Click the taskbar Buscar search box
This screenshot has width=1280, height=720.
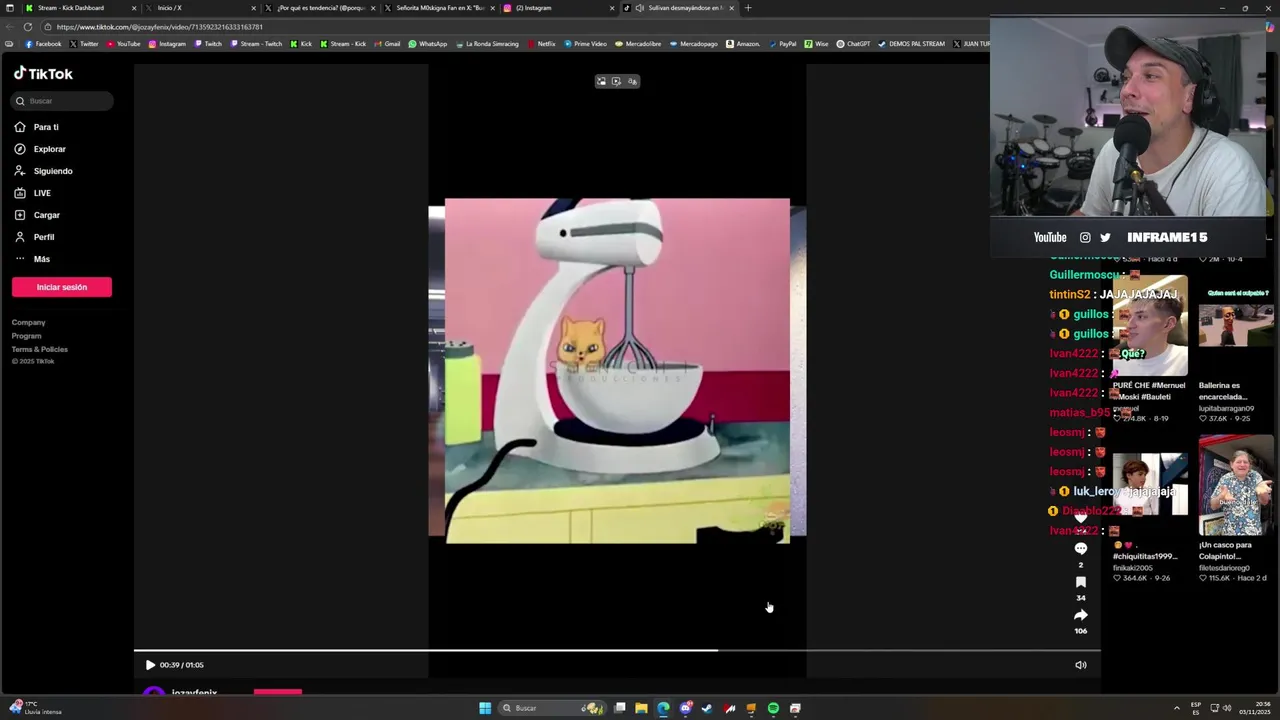pos(553,708)
